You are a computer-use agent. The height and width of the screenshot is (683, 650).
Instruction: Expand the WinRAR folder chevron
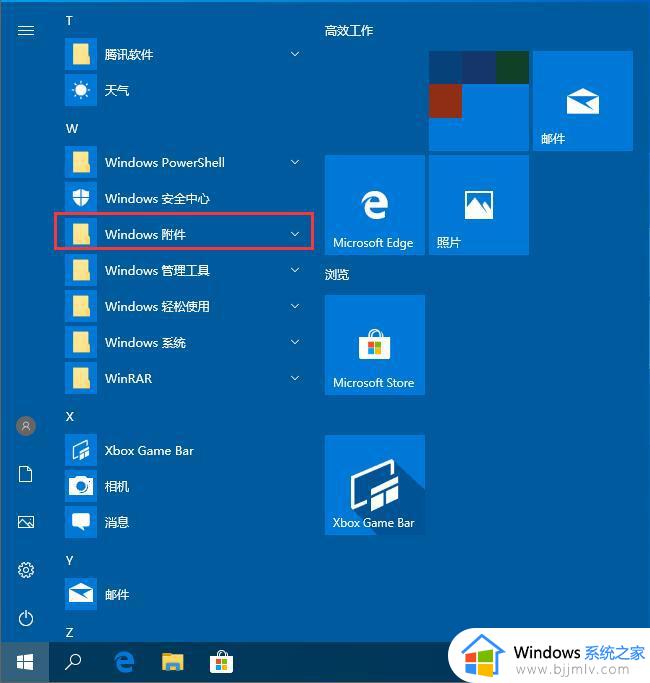(295, 378)
